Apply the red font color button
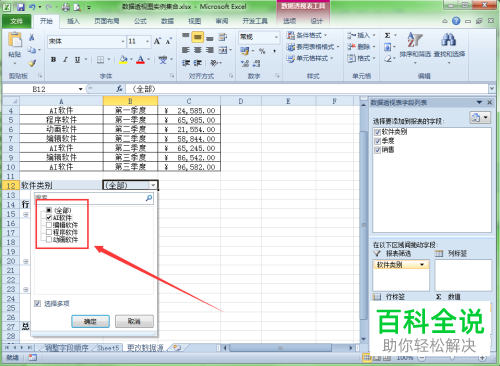 tap(141, 60)
